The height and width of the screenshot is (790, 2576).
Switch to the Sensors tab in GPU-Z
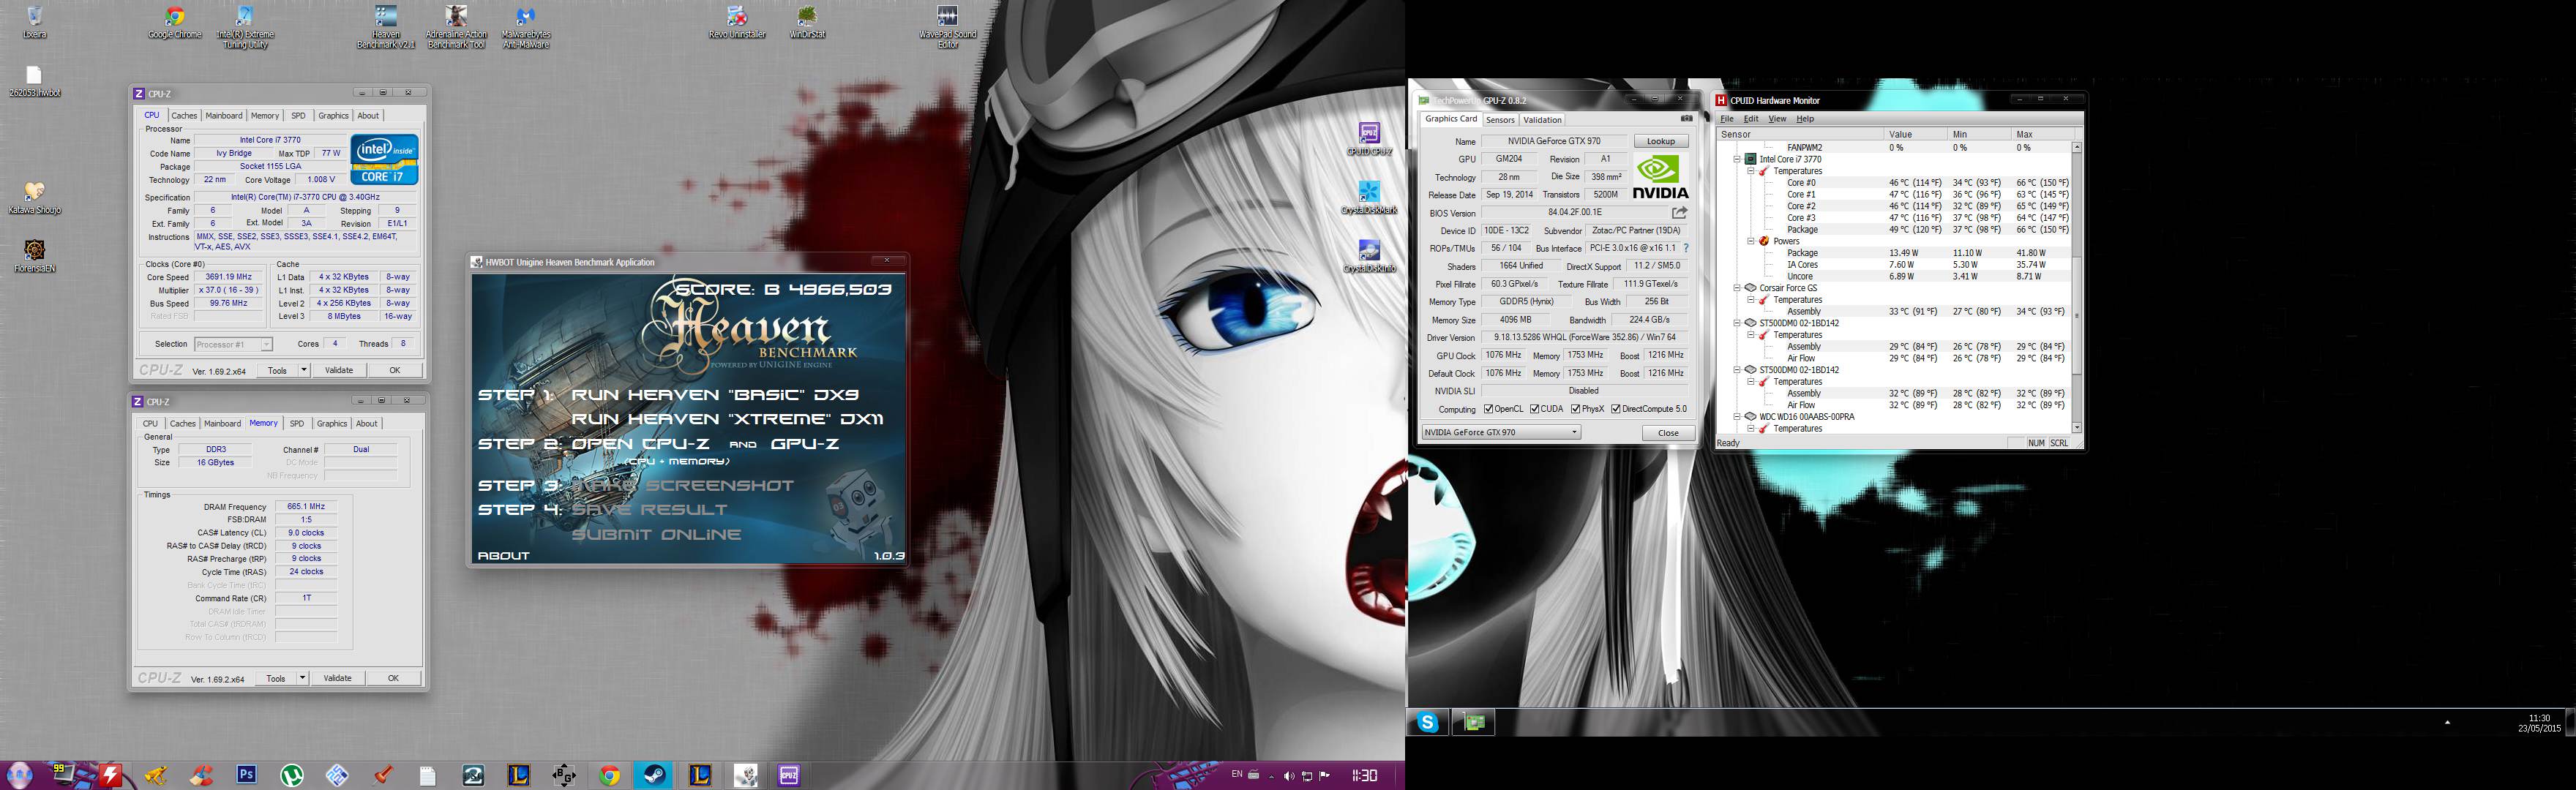click(x=1500, y=120)
